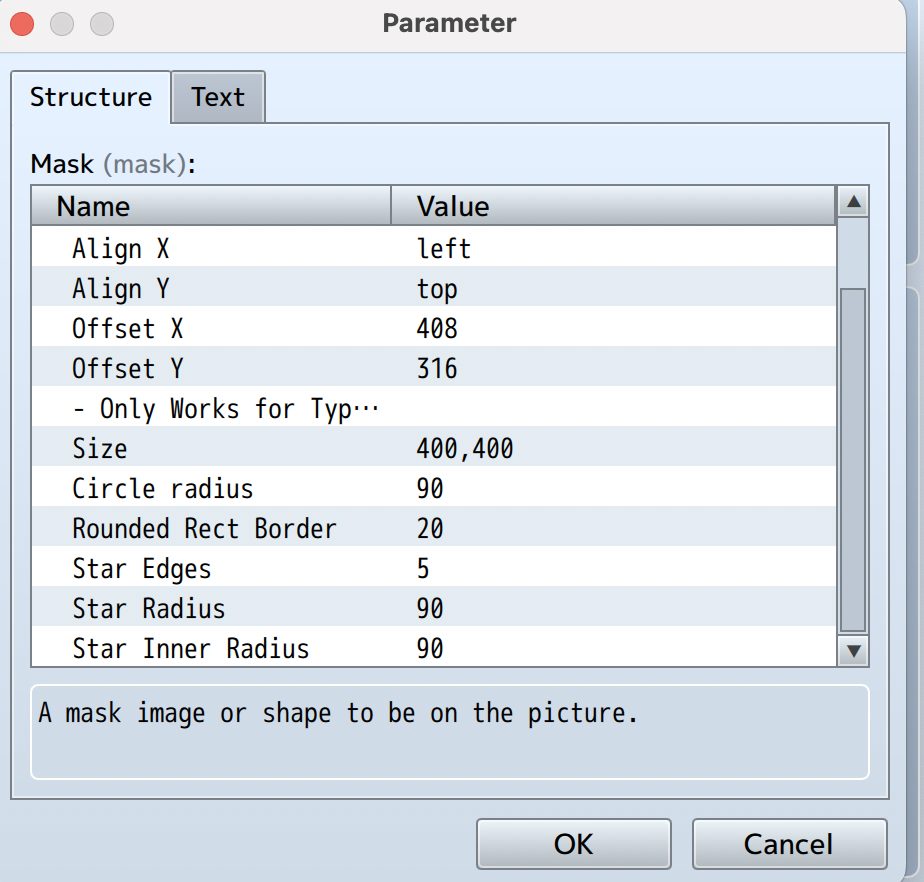Select the Structure tab
The image size is (924, 882).
tap(91, 97)
